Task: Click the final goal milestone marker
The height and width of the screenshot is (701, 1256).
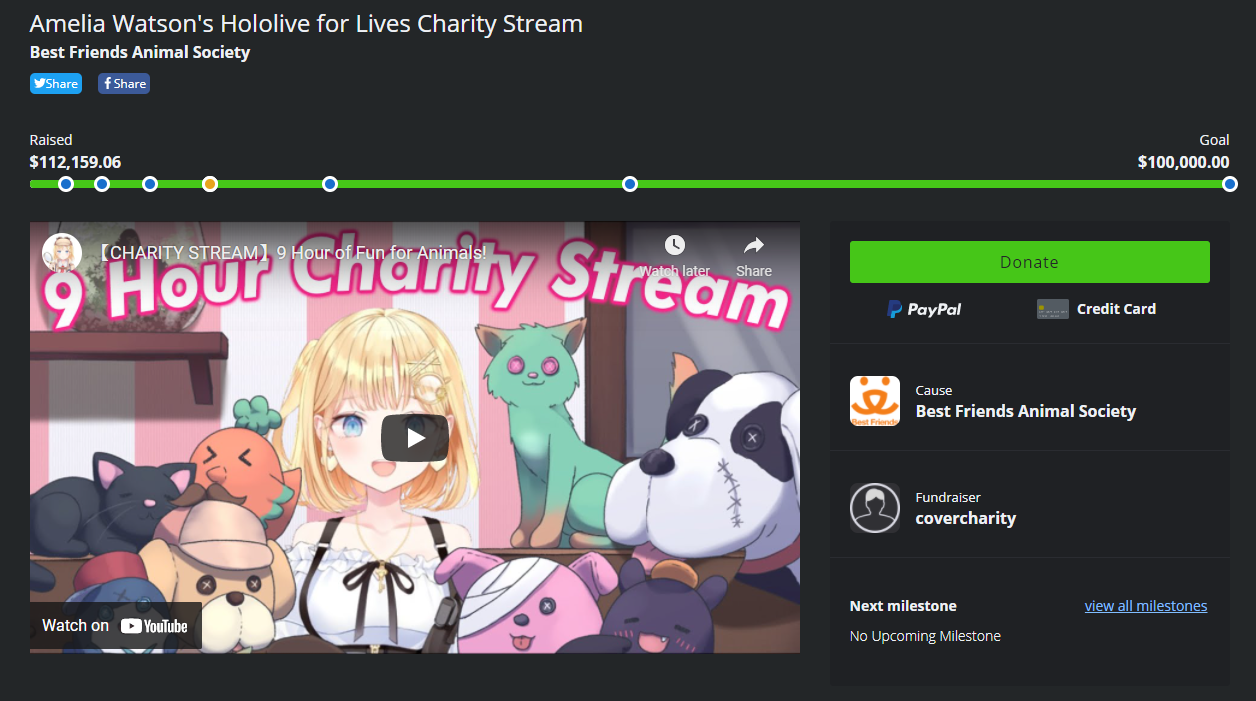Action: pos(1230,184)
